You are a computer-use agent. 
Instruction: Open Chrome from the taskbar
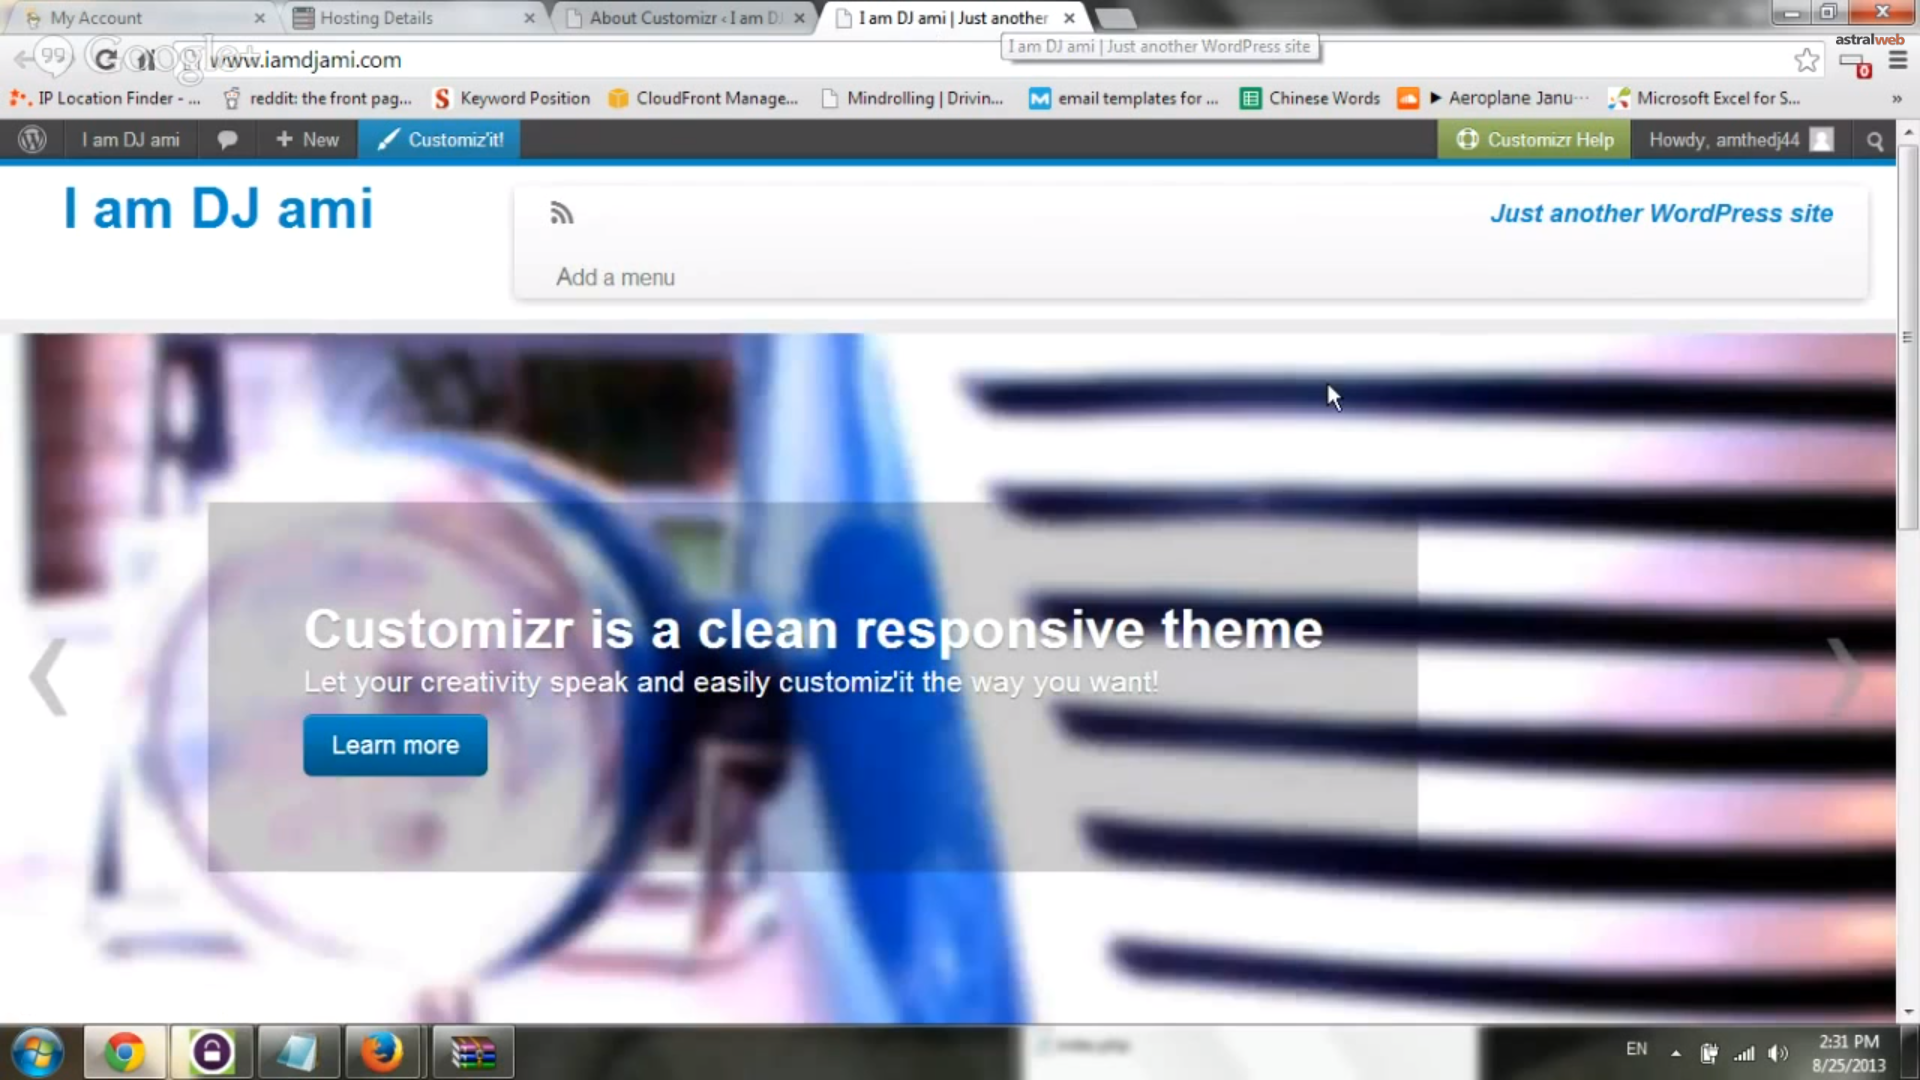point(124,1052)
